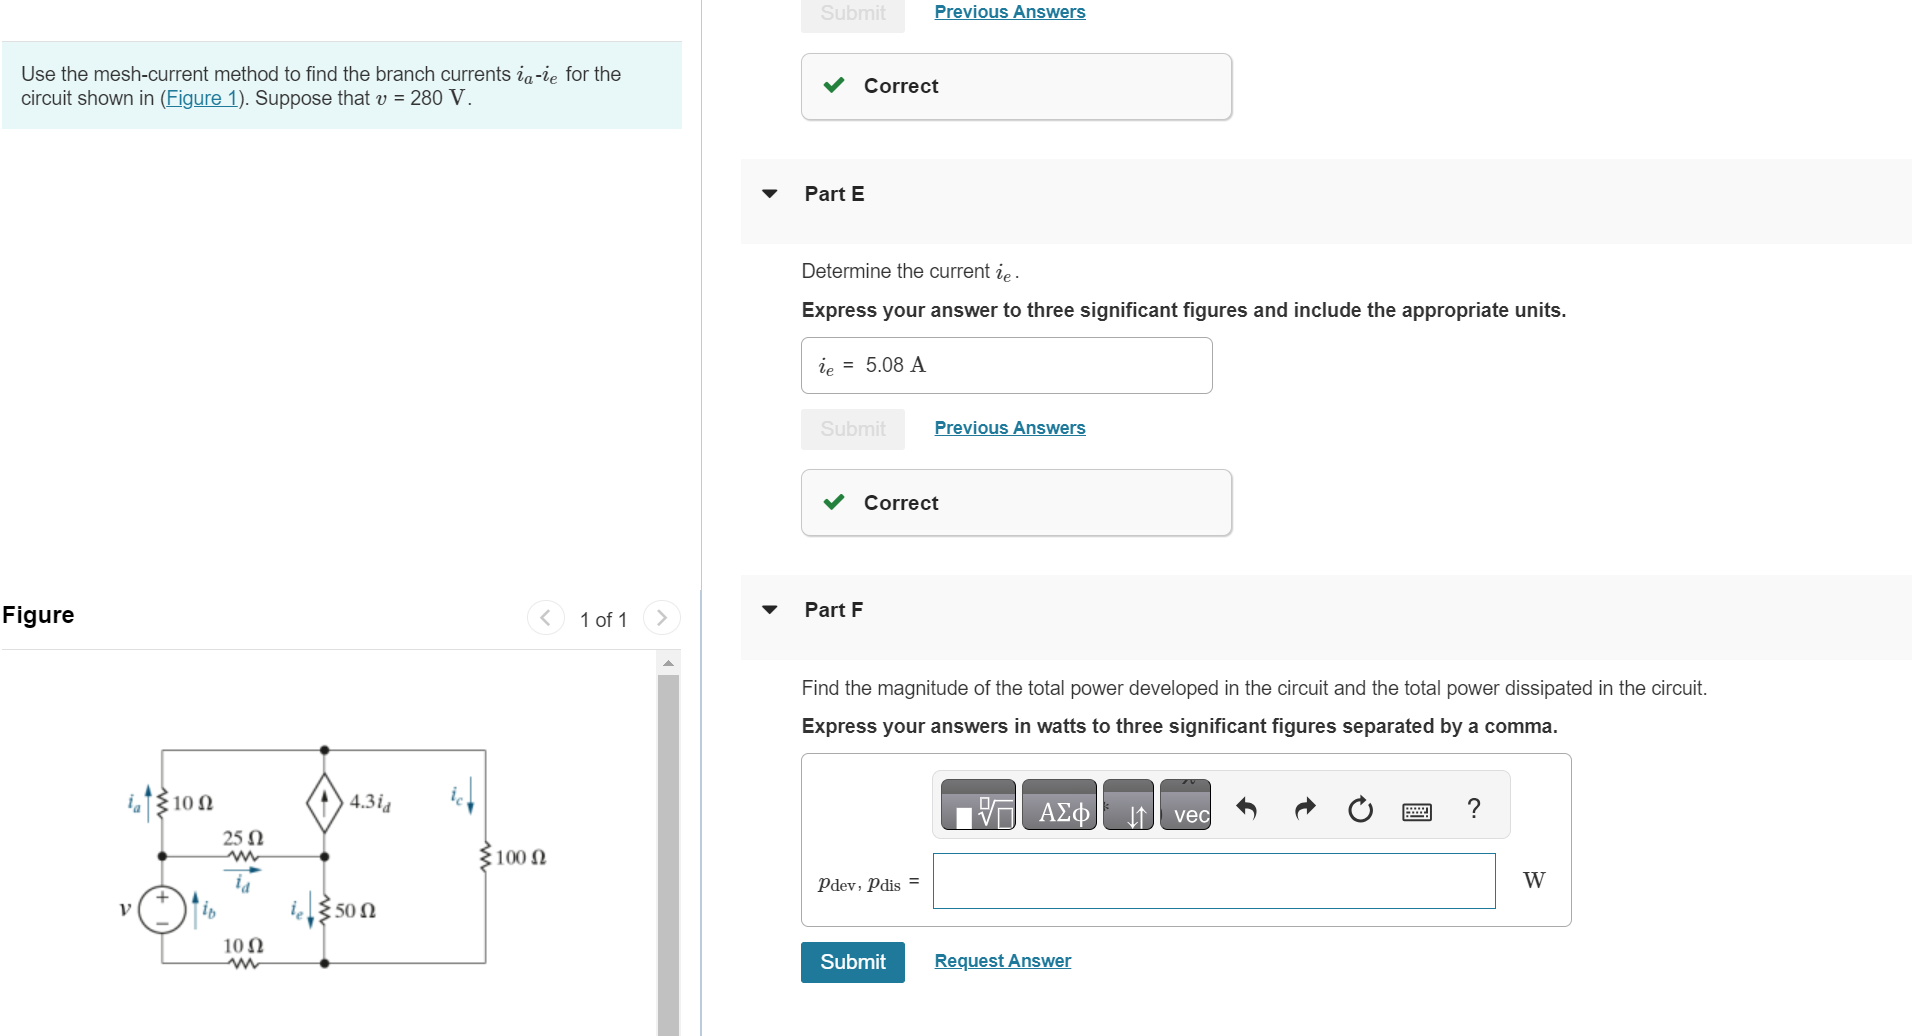Click Previous Answers for Part E
This screenshot has width=1912, height=1036.
coord(1008,427)
